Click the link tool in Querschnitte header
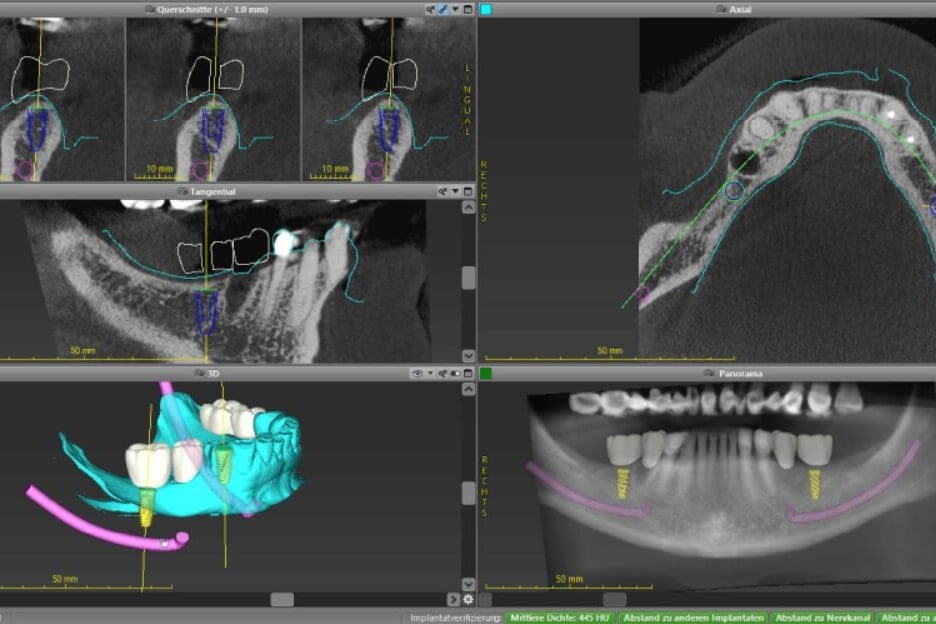 (443, 9)
